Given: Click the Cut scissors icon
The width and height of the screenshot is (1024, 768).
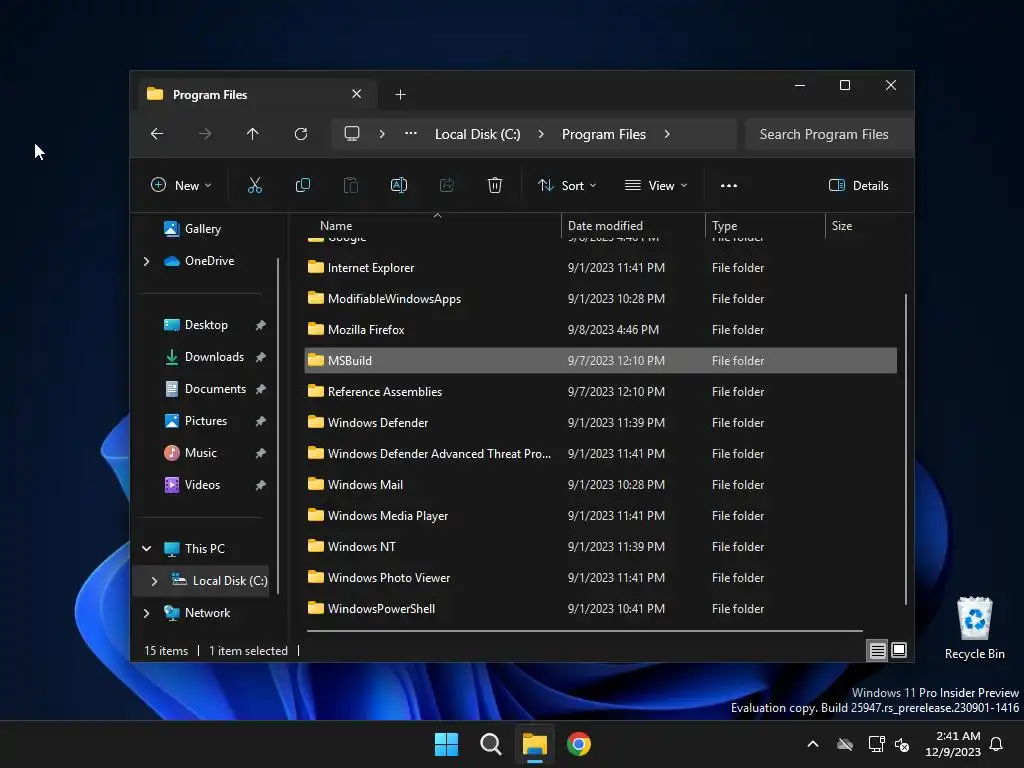Looking at the screenshot, I should (x=255, y=185).
